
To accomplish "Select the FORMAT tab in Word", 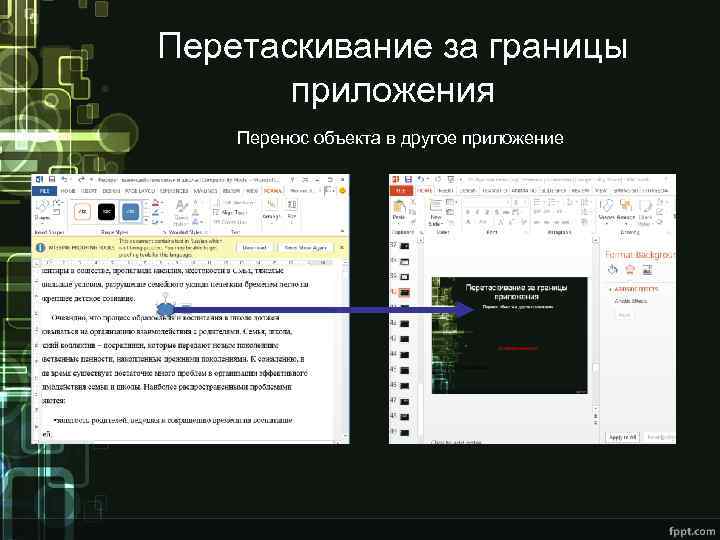I will 273,191.
